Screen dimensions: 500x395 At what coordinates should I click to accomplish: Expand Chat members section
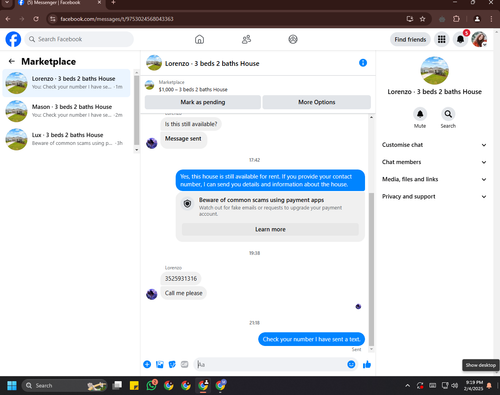[x=434, y=162]
